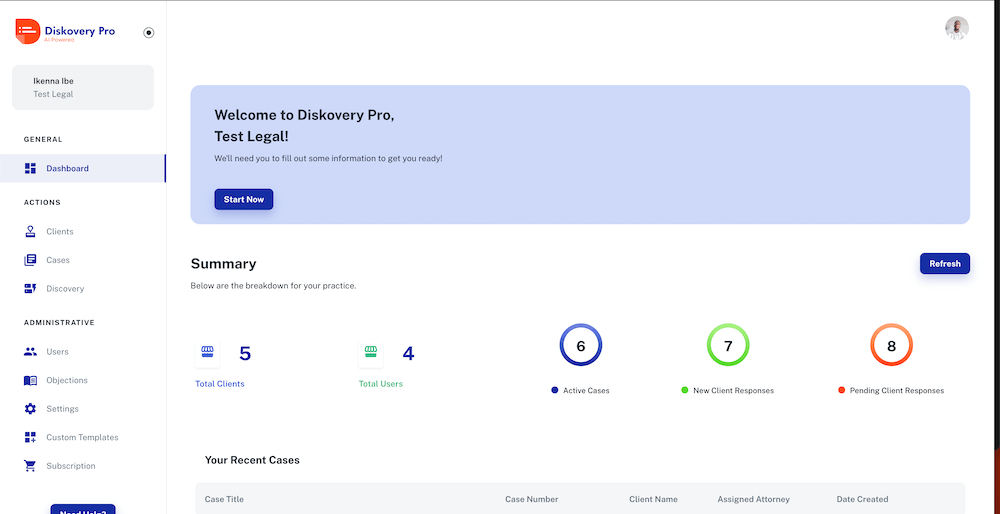The height and width of the screenshot is (514, 1000).
Task: Click the Users group icon
Action: (x=30, y=352)
